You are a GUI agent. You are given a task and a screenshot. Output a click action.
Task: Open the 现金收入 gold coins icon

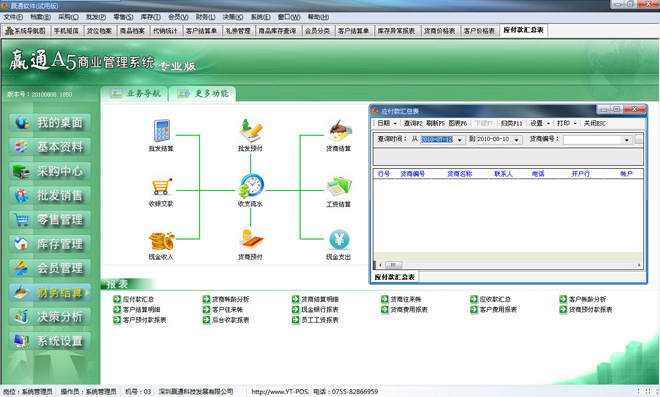[x=161, y=241]
